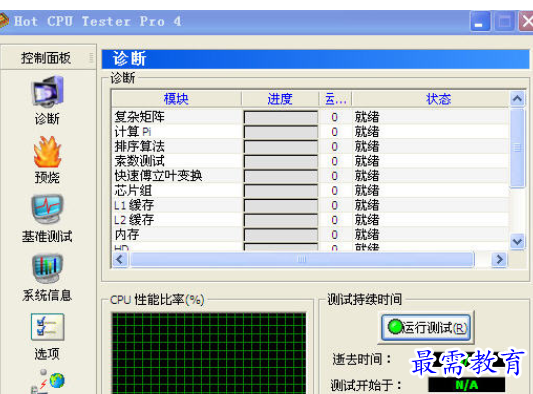Open the 选项 options checklist icon

(x=47, y=327)
